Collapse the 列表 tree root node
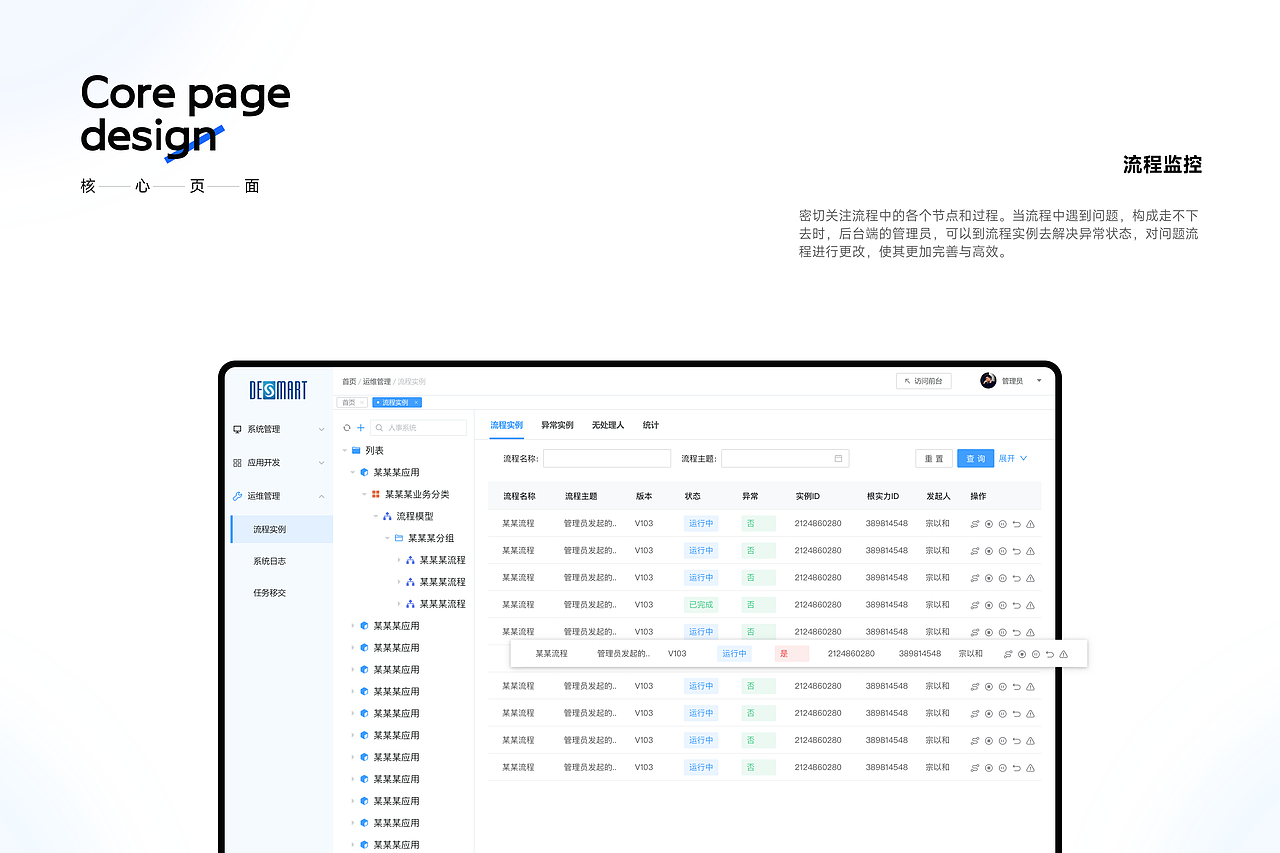 pos(344,449)
